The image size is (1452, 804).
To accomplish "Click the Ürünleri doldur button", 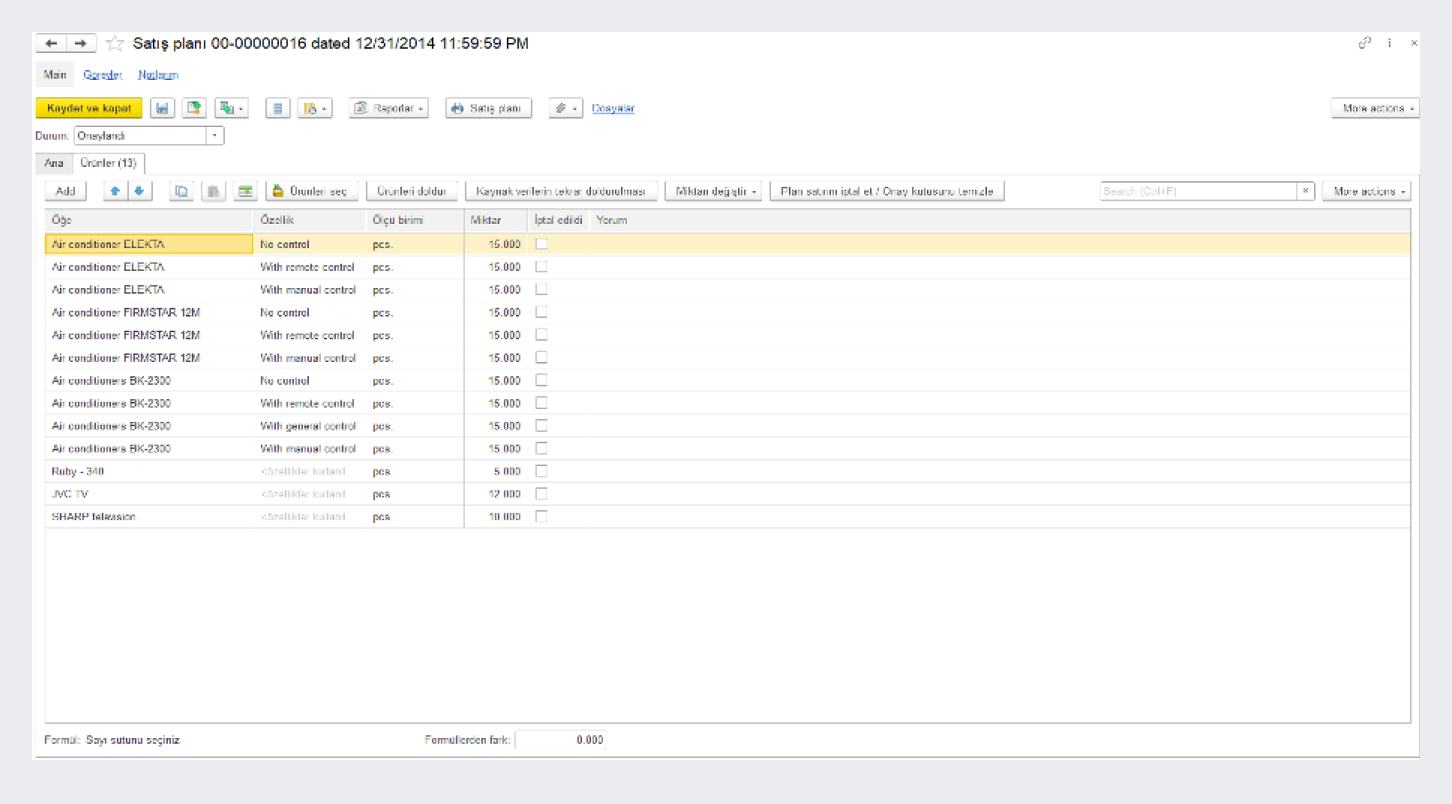I will (x=412, y=191).
